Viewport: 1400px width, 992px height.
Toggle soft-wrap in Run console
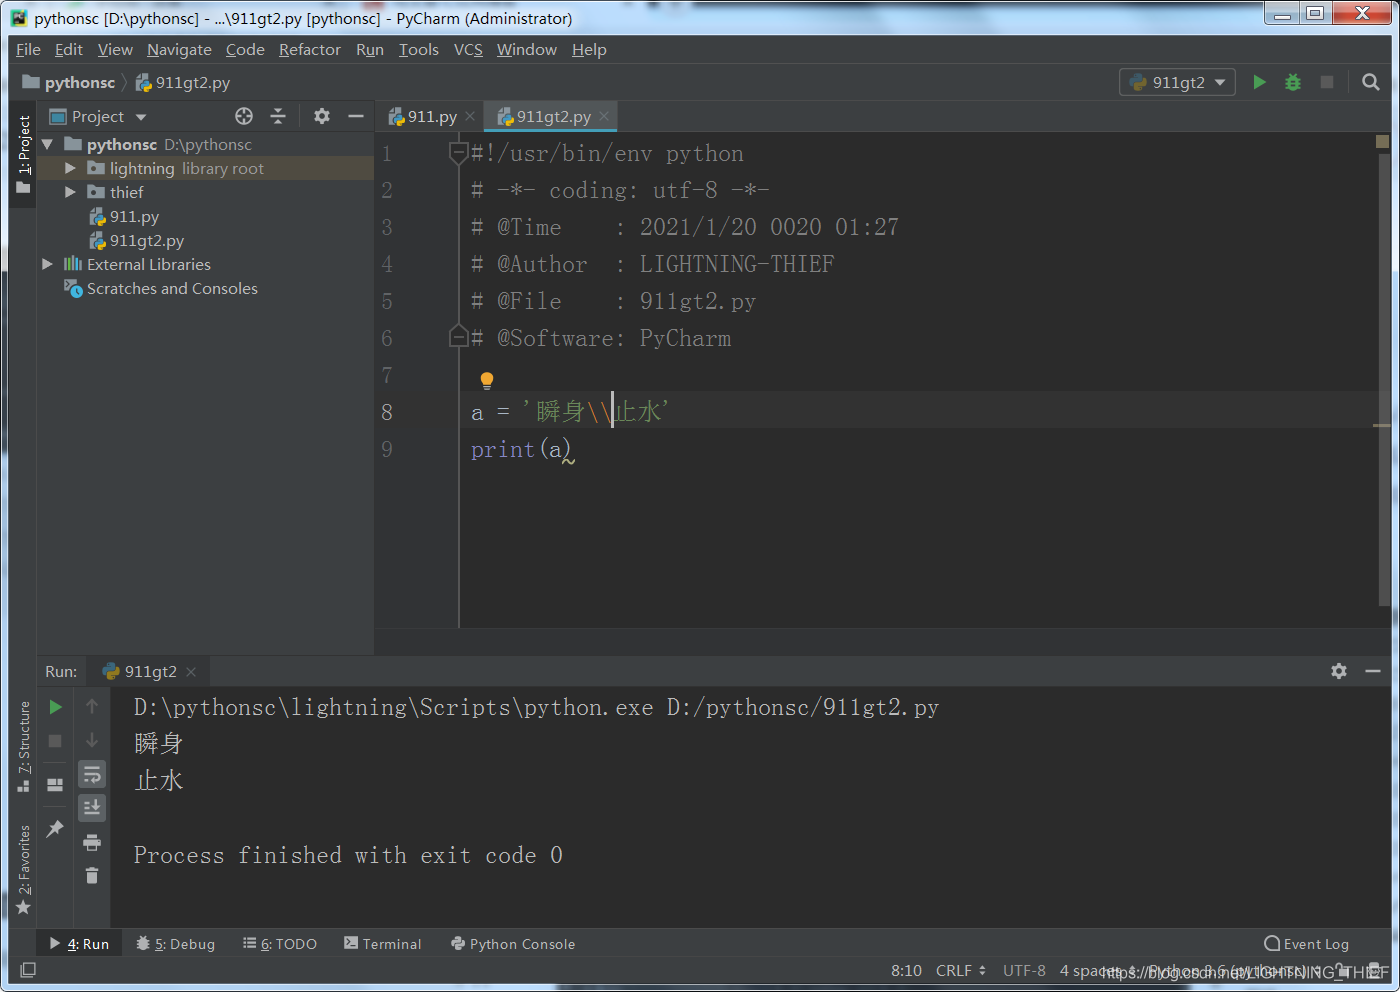click(x=92, y=774)
